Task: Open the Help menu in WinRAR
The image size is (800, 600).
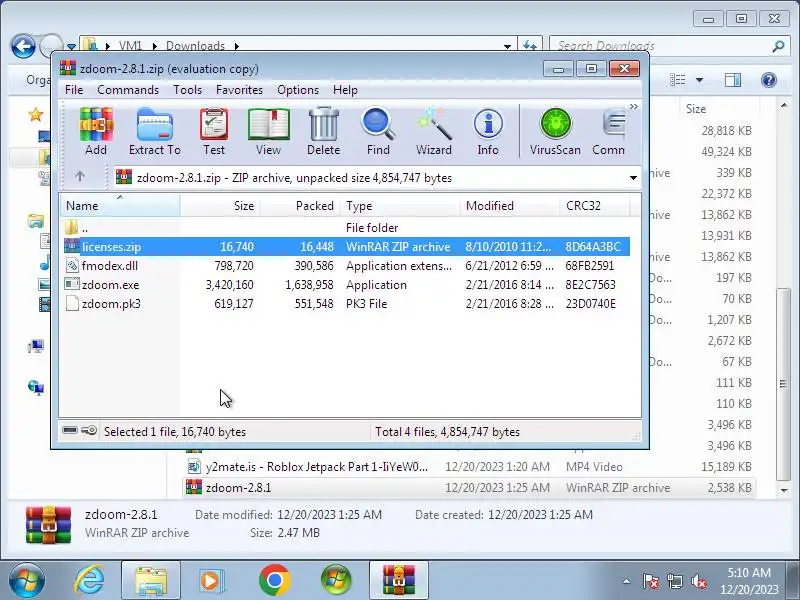Action: (345, 90)
